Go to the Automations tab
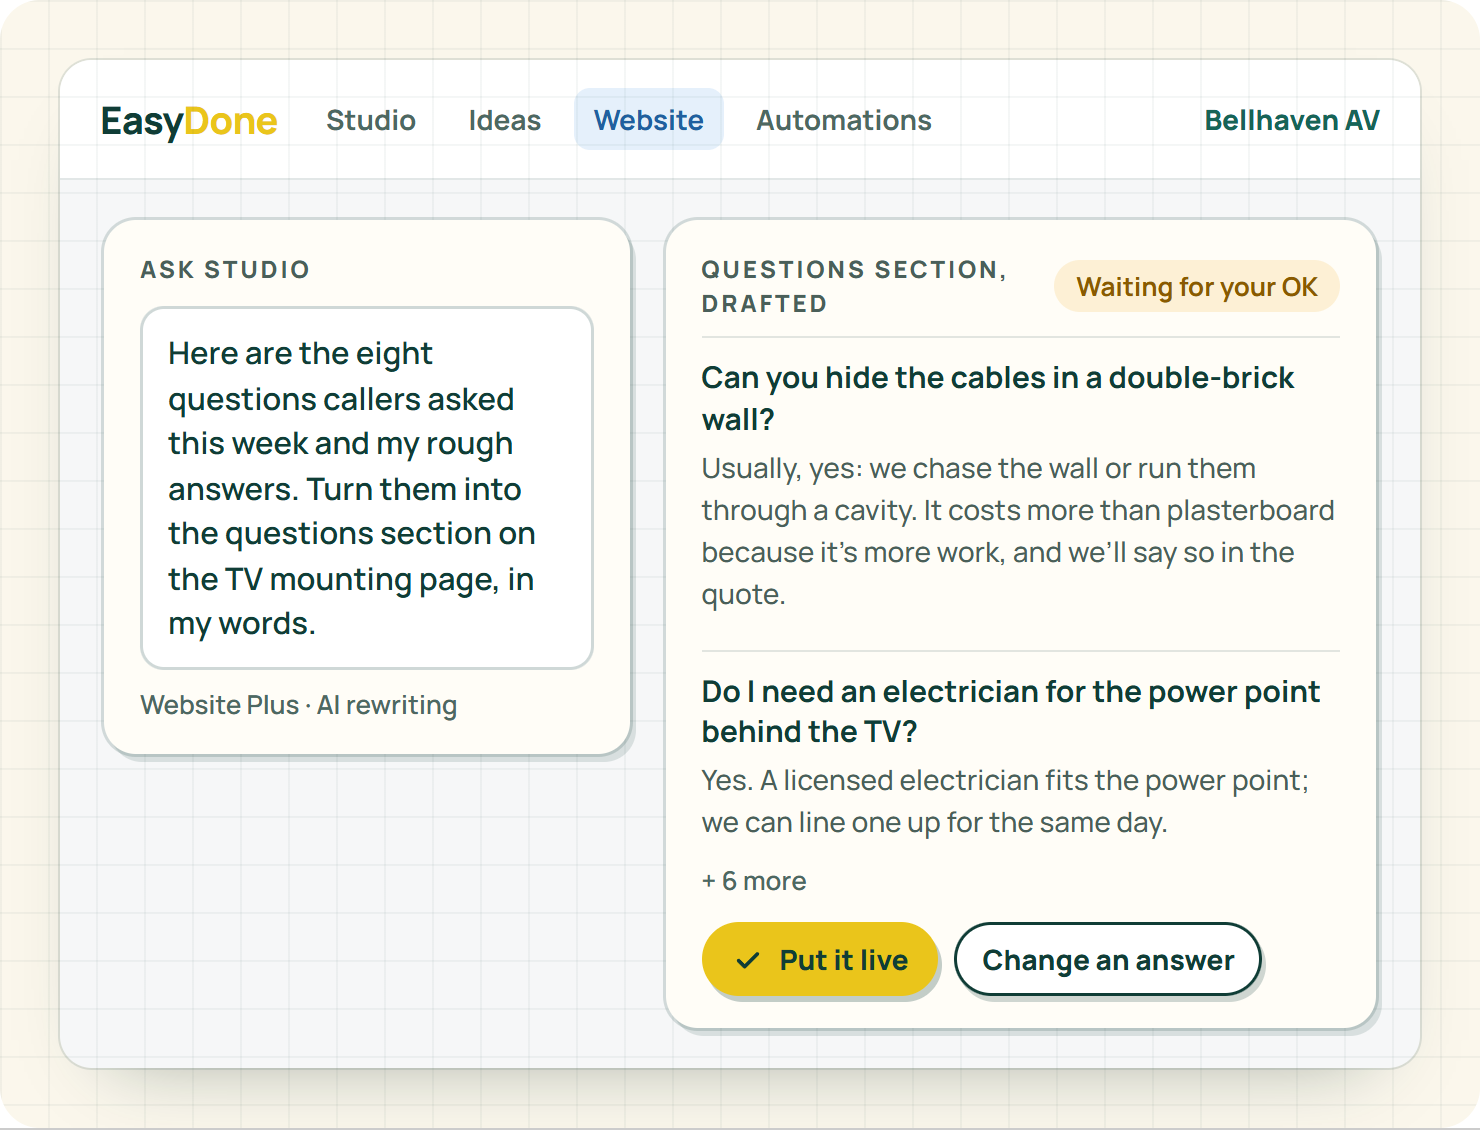The height and width of the screenshot is (1130, 1480). click(844, 120)
